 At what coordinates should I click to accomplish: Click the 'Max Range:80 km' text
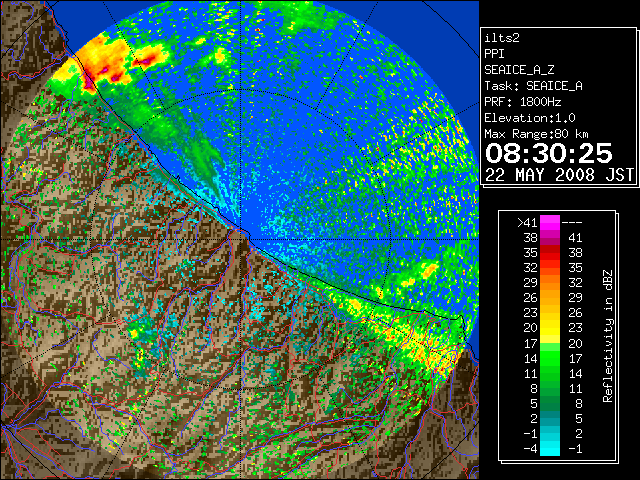(x=536, y=134)
